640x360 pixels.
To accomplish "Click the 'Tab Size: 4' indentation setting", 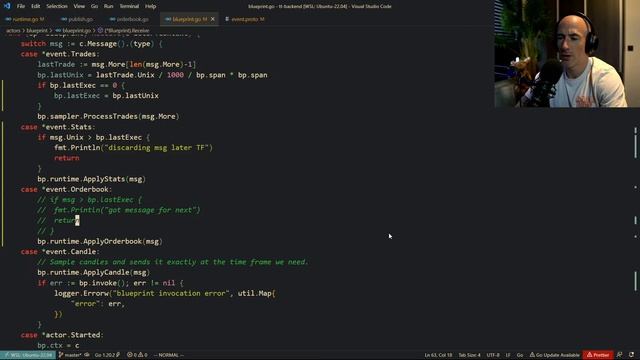I will (469, 355).
